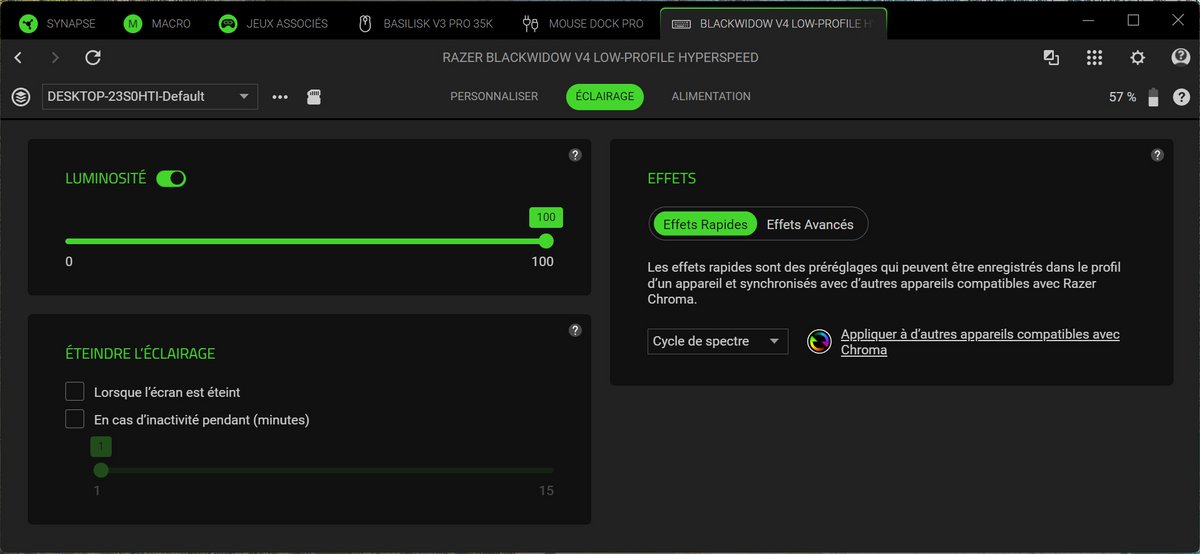
Task: Open Synapse settings gear
Action: (x=1137, y=58)
